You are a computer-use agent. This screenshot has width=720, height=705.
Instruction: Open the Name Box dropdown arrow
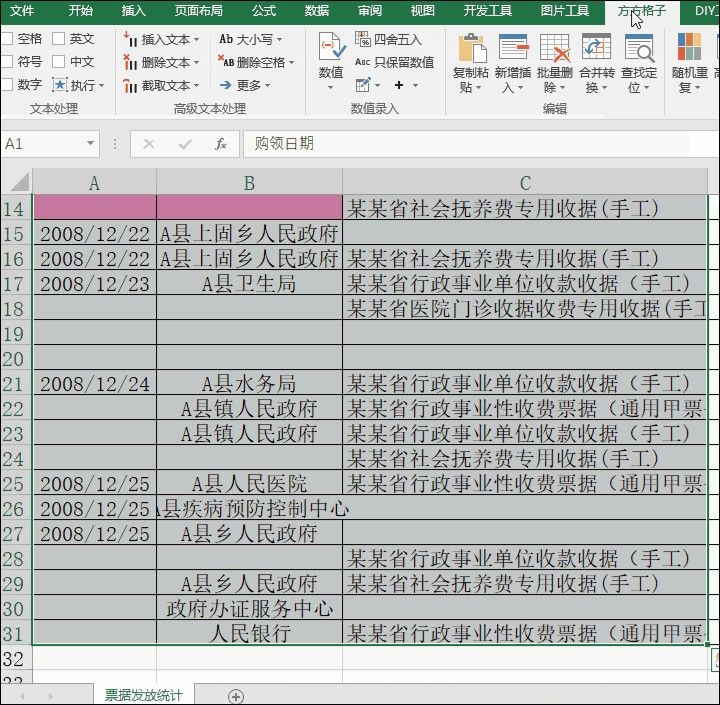pos(90,144)
